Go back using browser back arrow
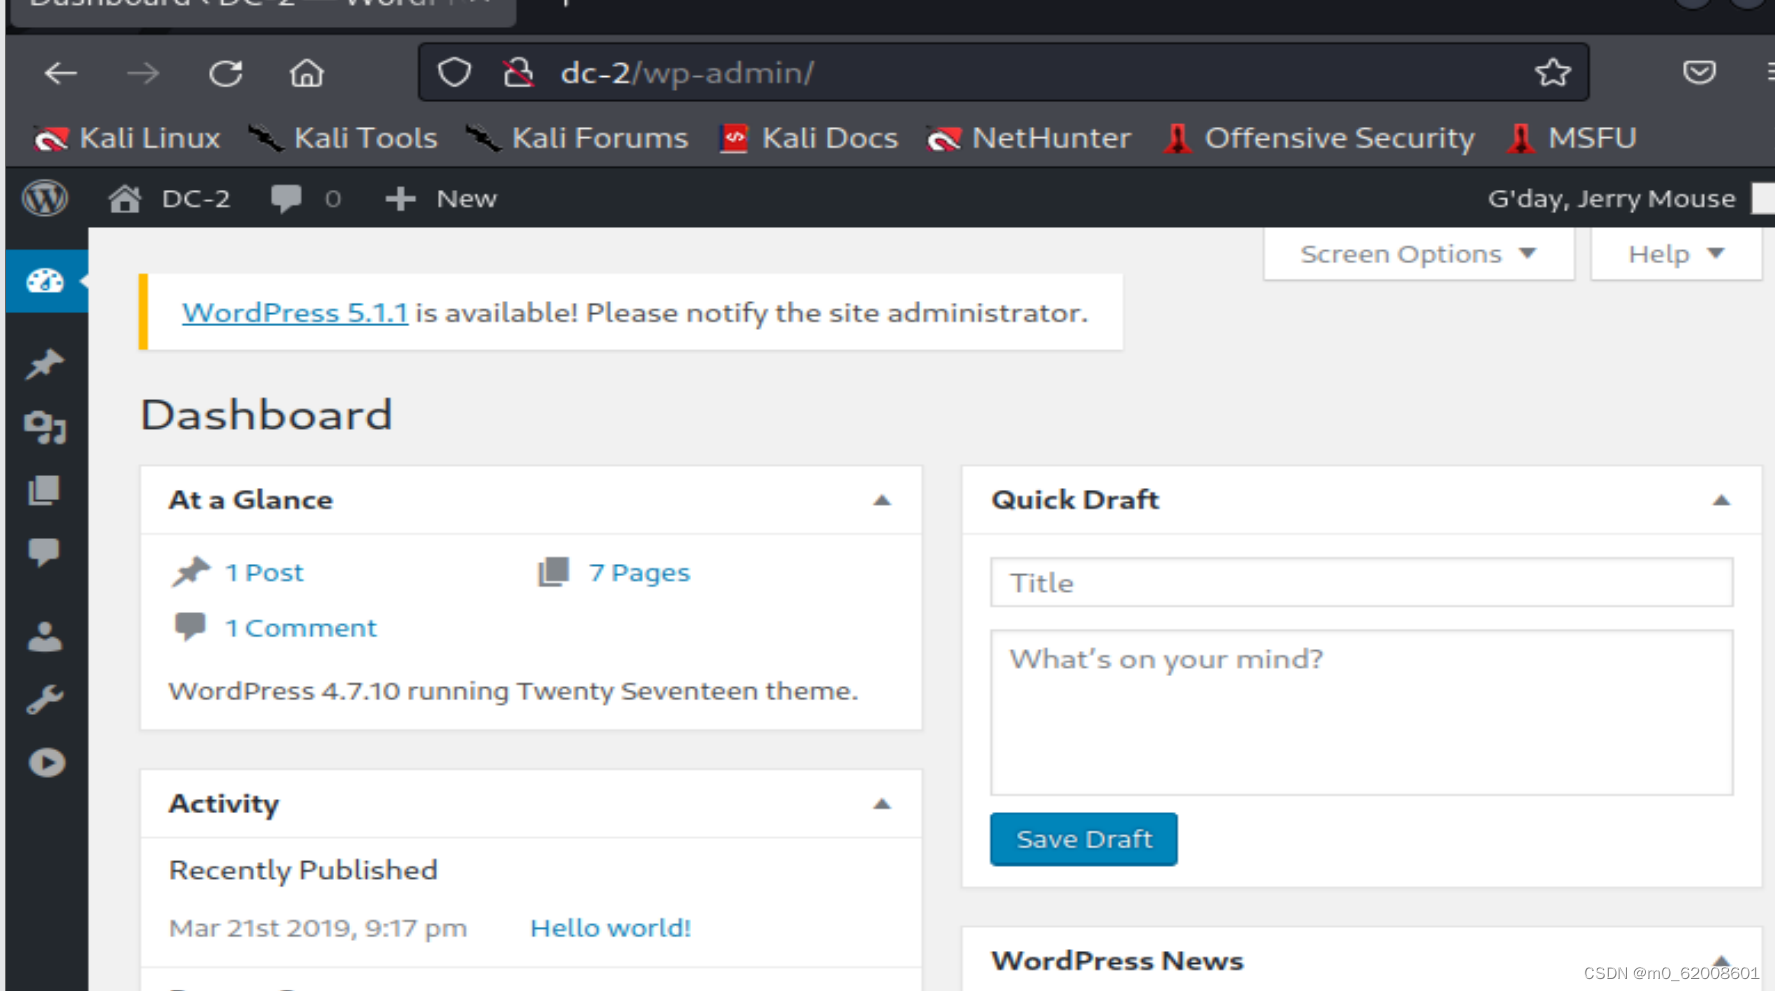The image size is (1775, 991). pyautogui.click(x=61, y=73)
